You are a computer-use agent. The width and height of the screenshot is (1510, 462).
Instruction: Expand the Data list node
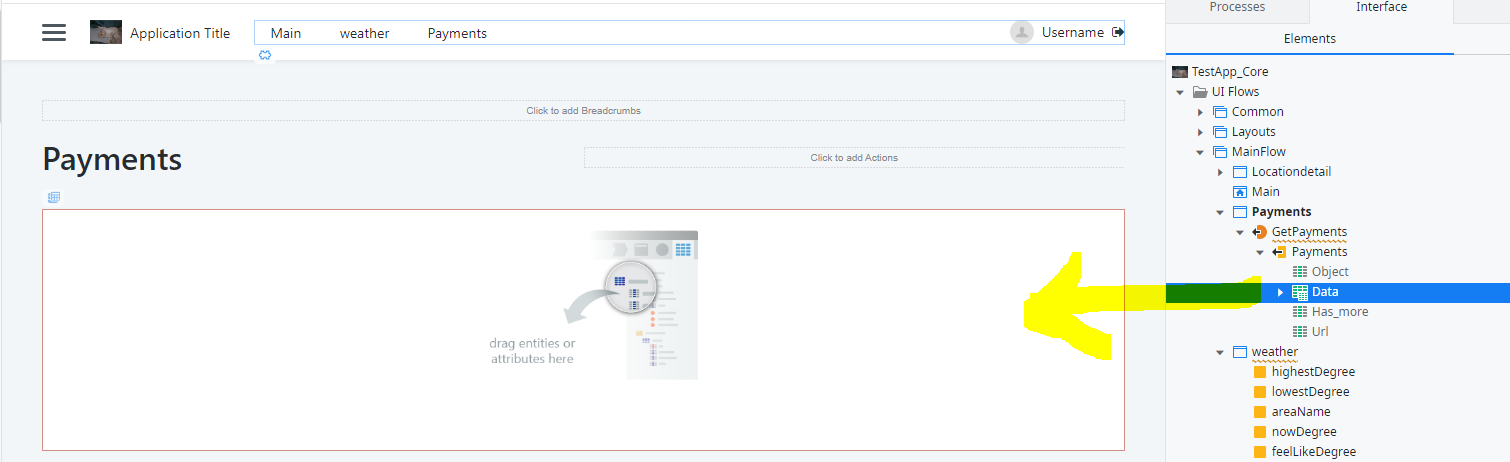[1281, 292]
